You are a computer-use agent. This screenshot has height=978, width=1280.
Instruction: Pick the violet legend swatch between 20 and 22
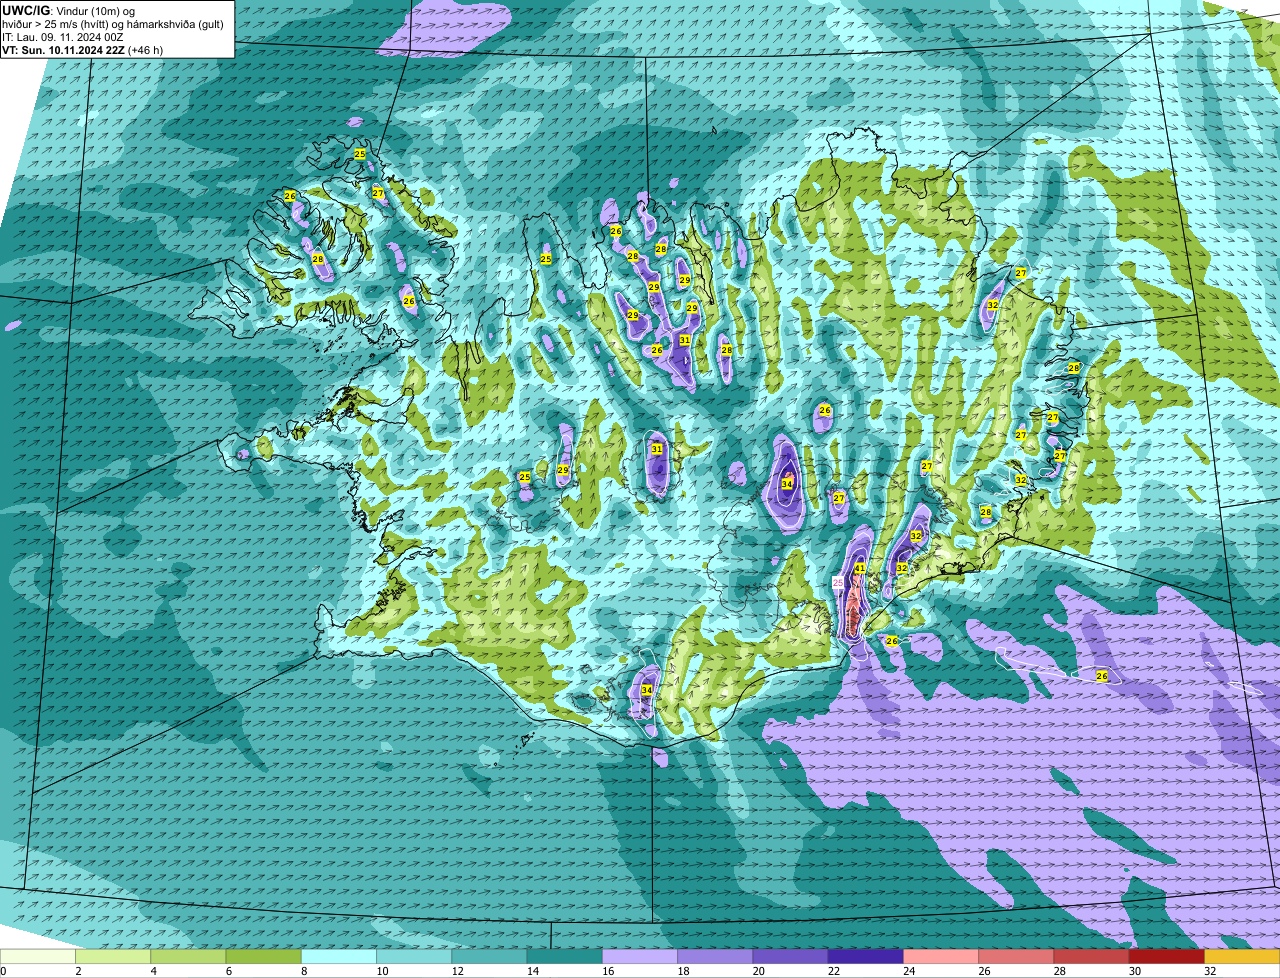790,956
